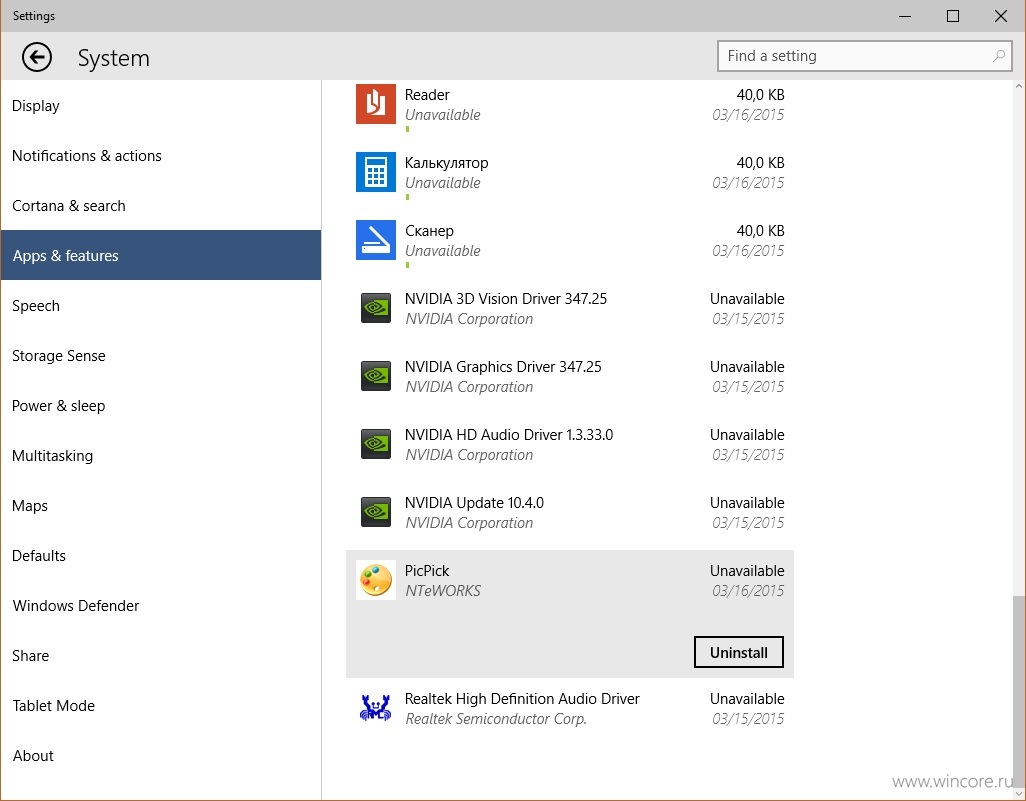Screen dimensions: 1026x801
Task: Click the scrollbar up arrow
Action: (1019, 86)
